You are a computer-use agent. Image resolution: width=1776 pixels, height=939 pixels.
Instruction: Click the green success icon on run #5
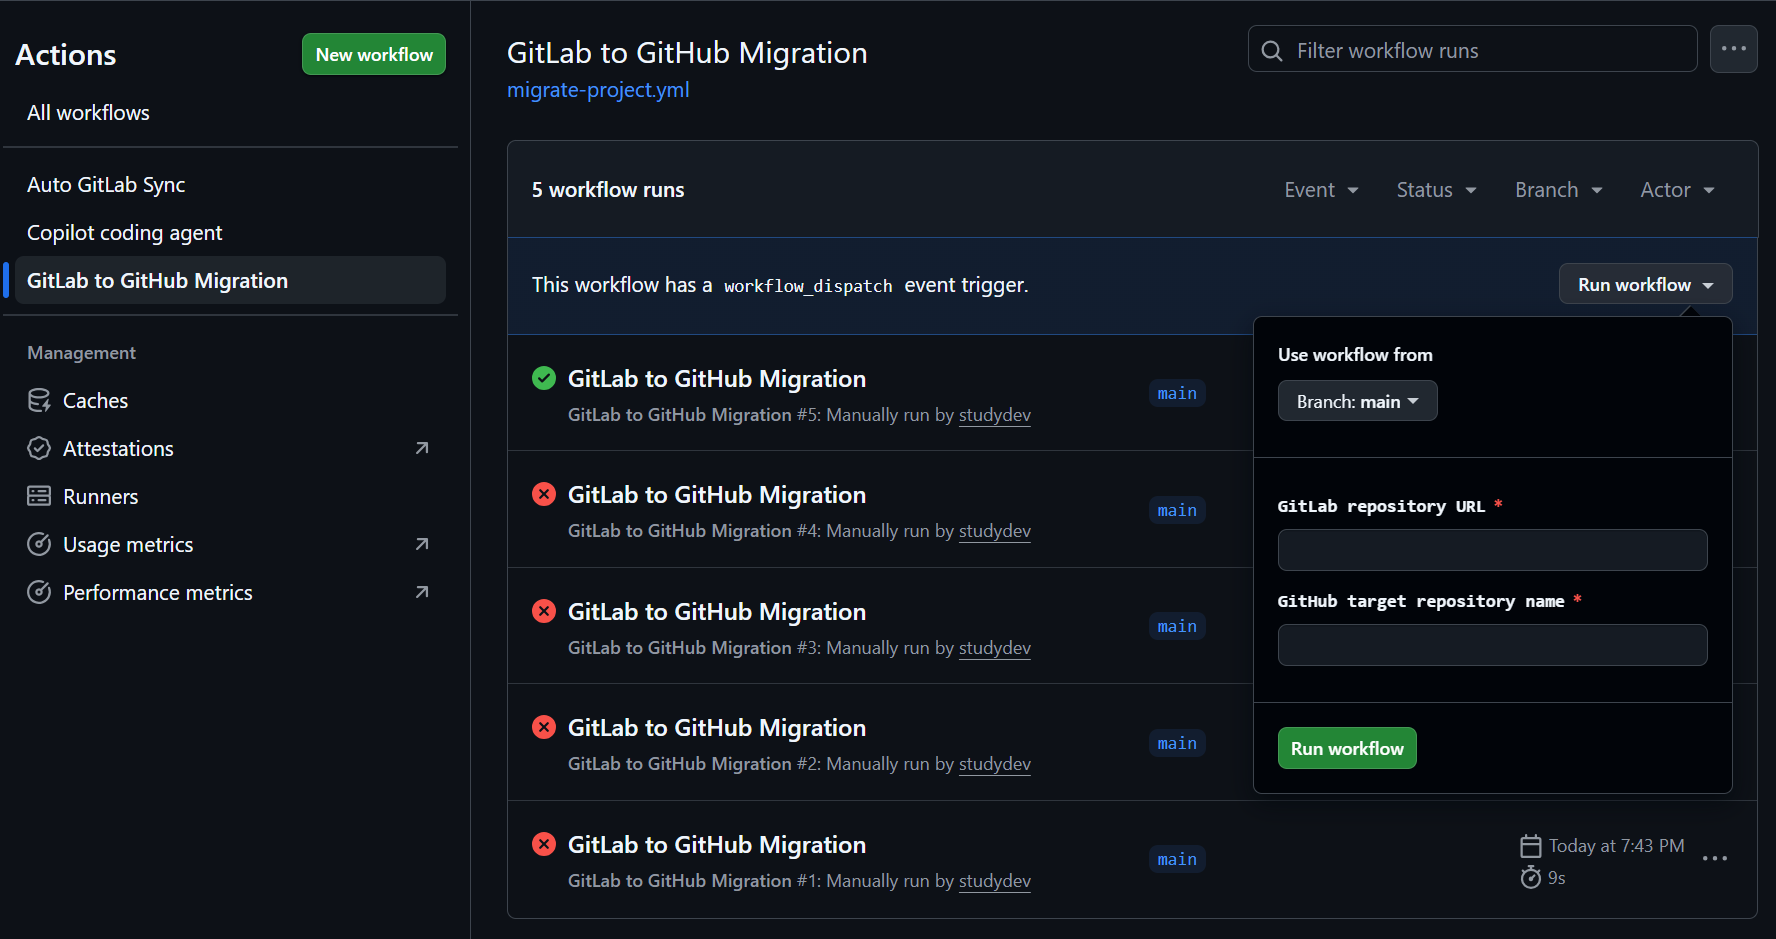coord(544,378)
